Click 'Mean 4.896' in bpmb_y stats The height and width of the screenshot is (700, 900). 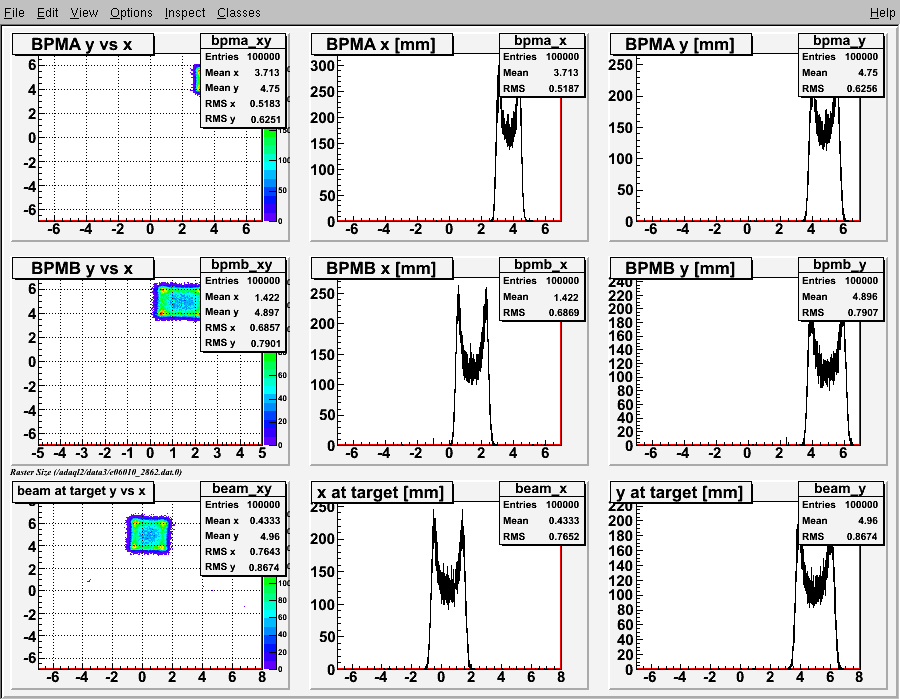pos(840,297)
